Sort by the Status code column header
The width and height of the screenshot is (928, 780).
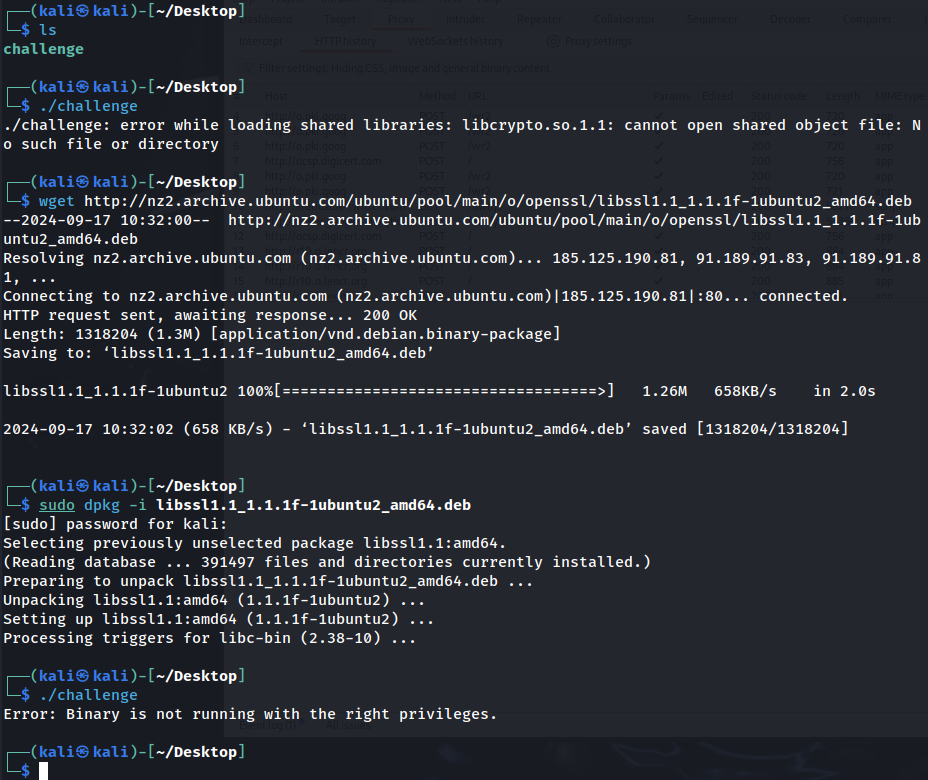pos(779,96)
